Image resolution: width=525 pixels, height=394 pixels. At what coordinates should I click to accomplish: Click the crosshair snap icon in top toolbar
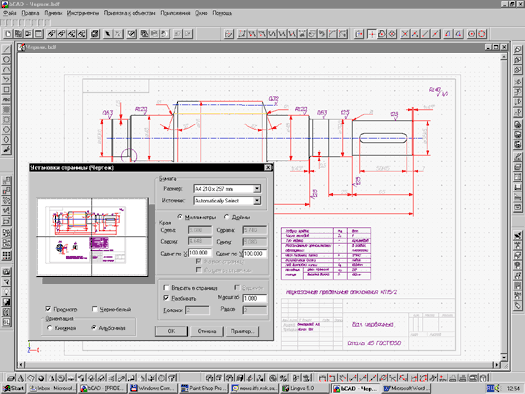(x=372, y=33)
